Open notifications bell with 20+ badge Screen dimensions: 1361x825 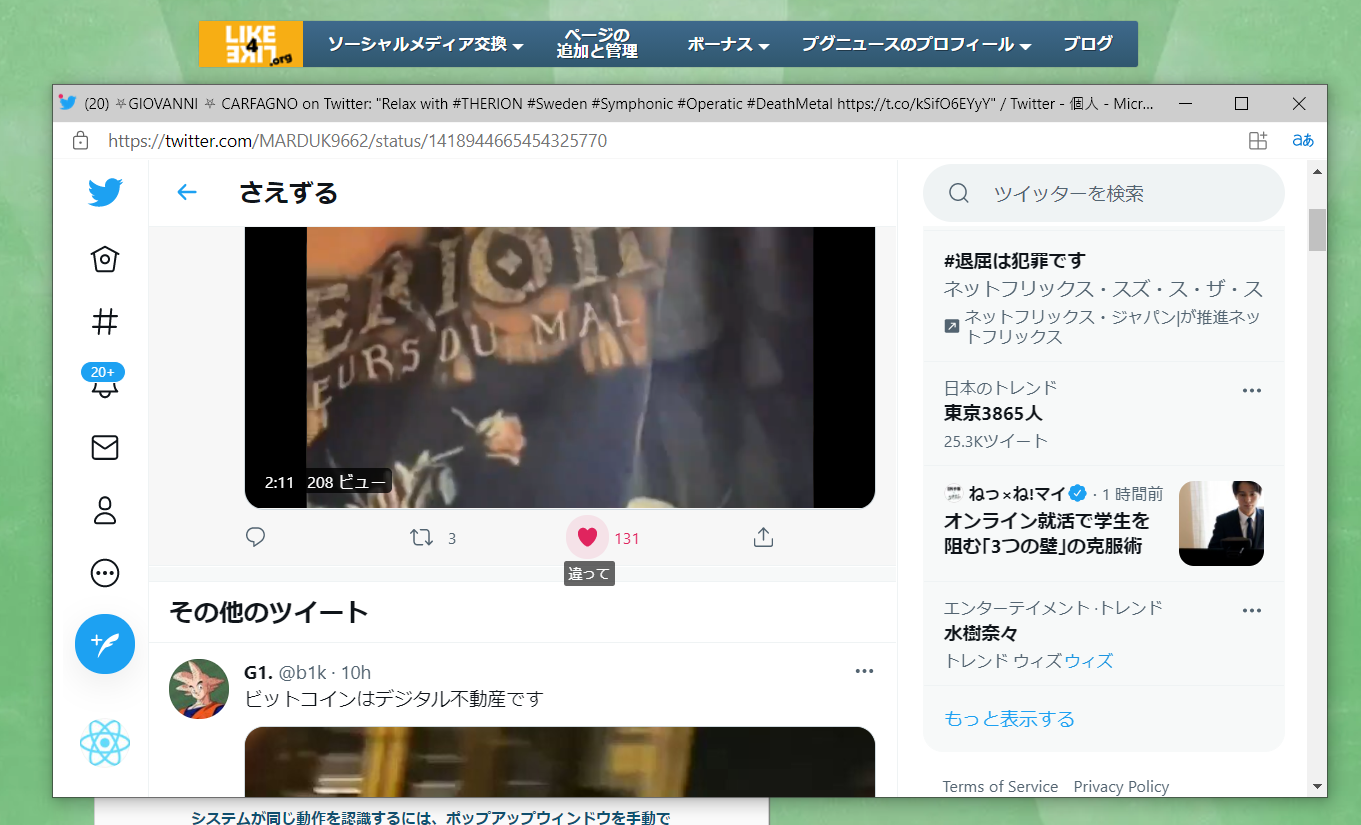(104, 381)
